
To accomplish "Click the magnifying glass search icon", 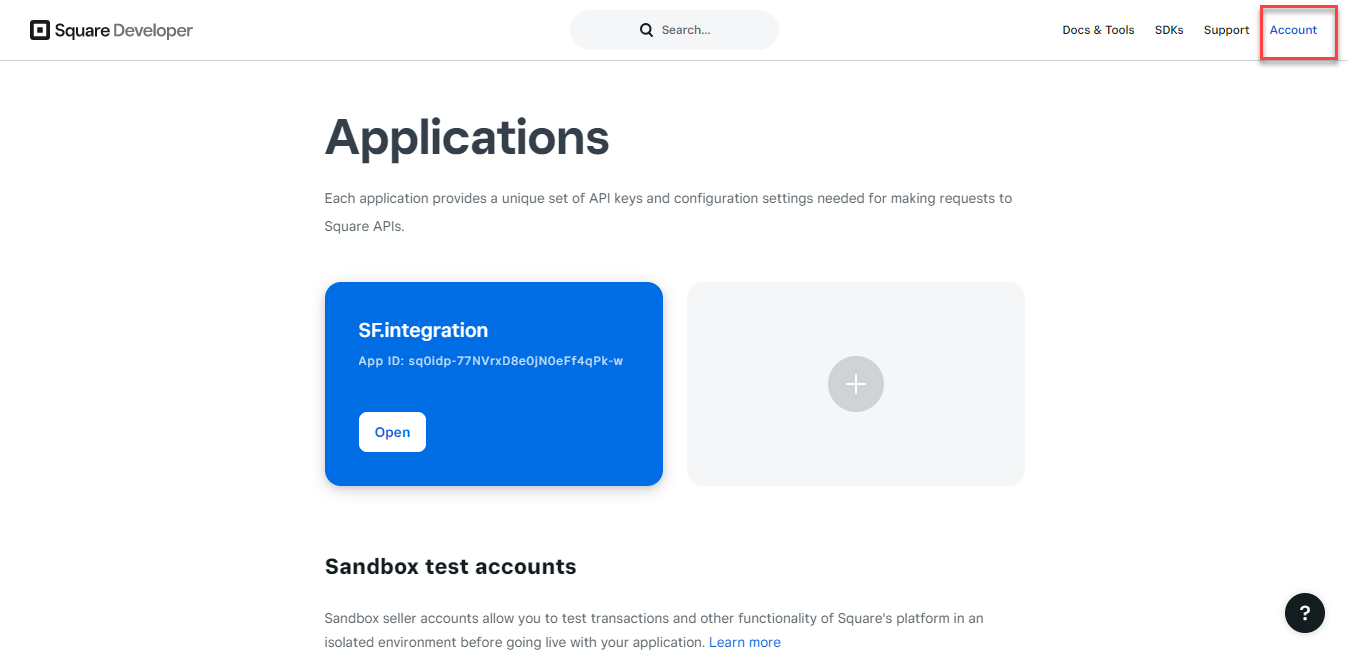I will (647, 30).
